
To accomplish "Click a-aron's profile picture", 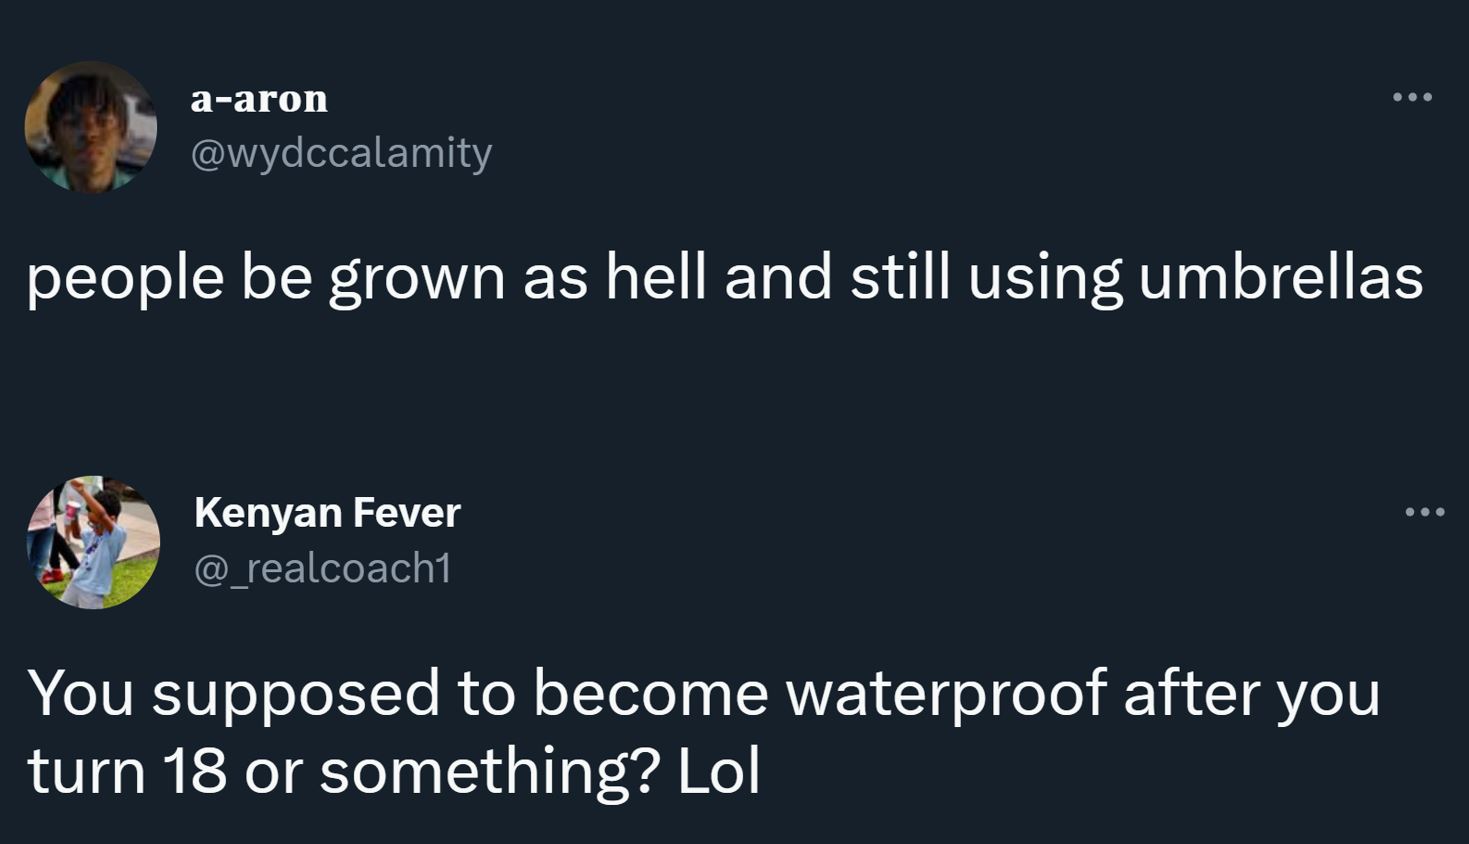I will click(x=91, y=126).
